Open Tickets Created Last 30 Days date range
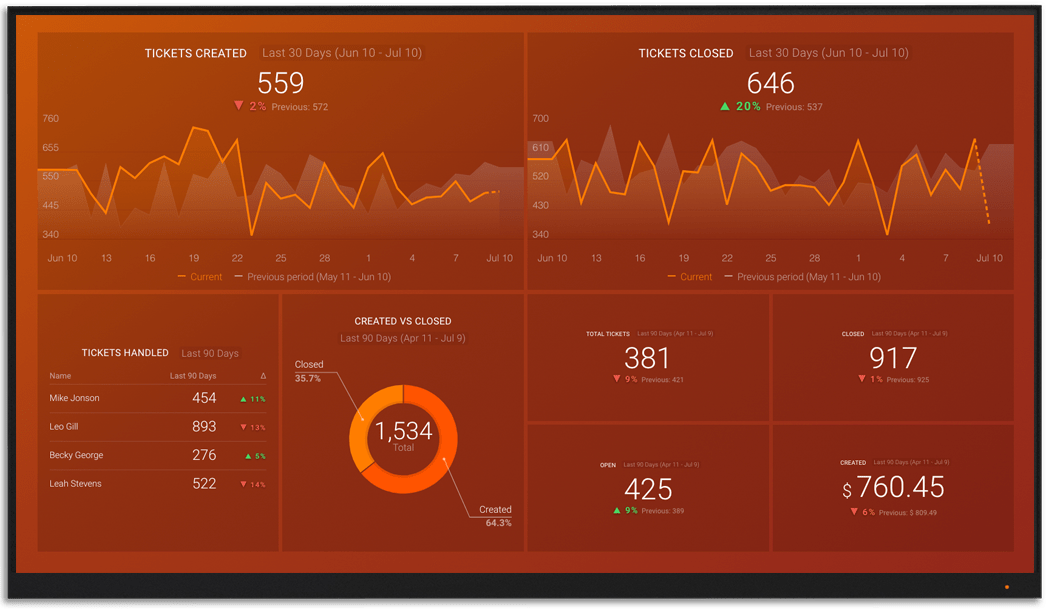The height and width of the screenshot is (609, 1052). pos(342,53)
